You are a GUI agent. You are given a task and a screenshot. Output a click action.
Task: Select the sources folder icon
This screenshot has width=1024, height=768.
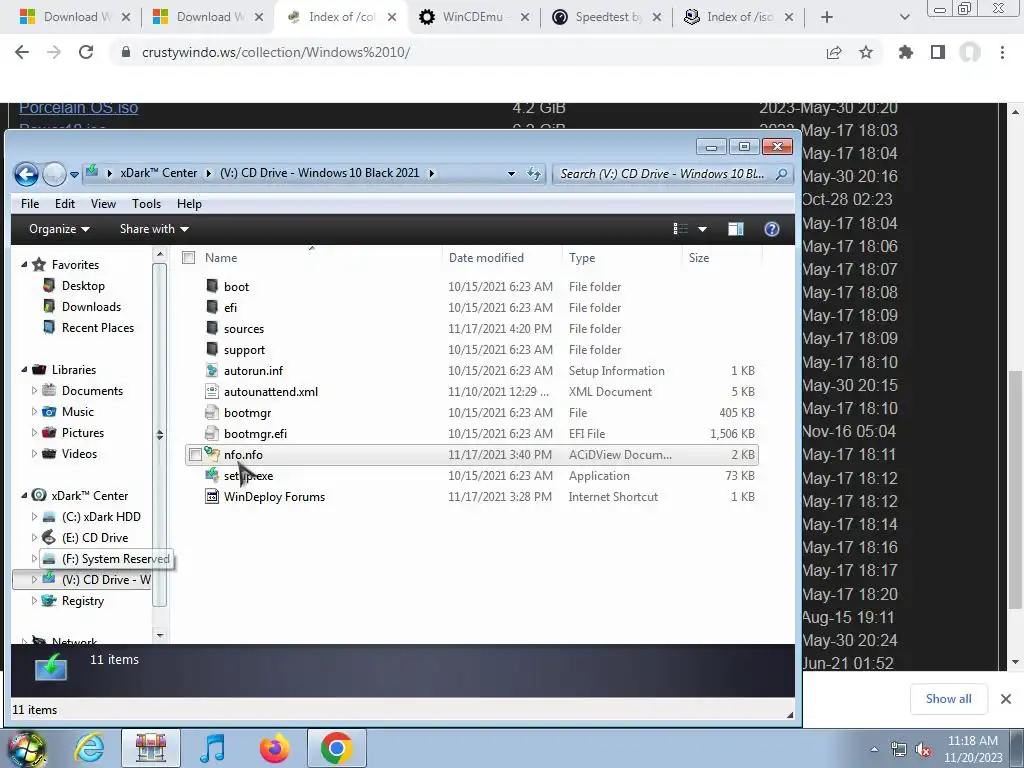(212, 328)
